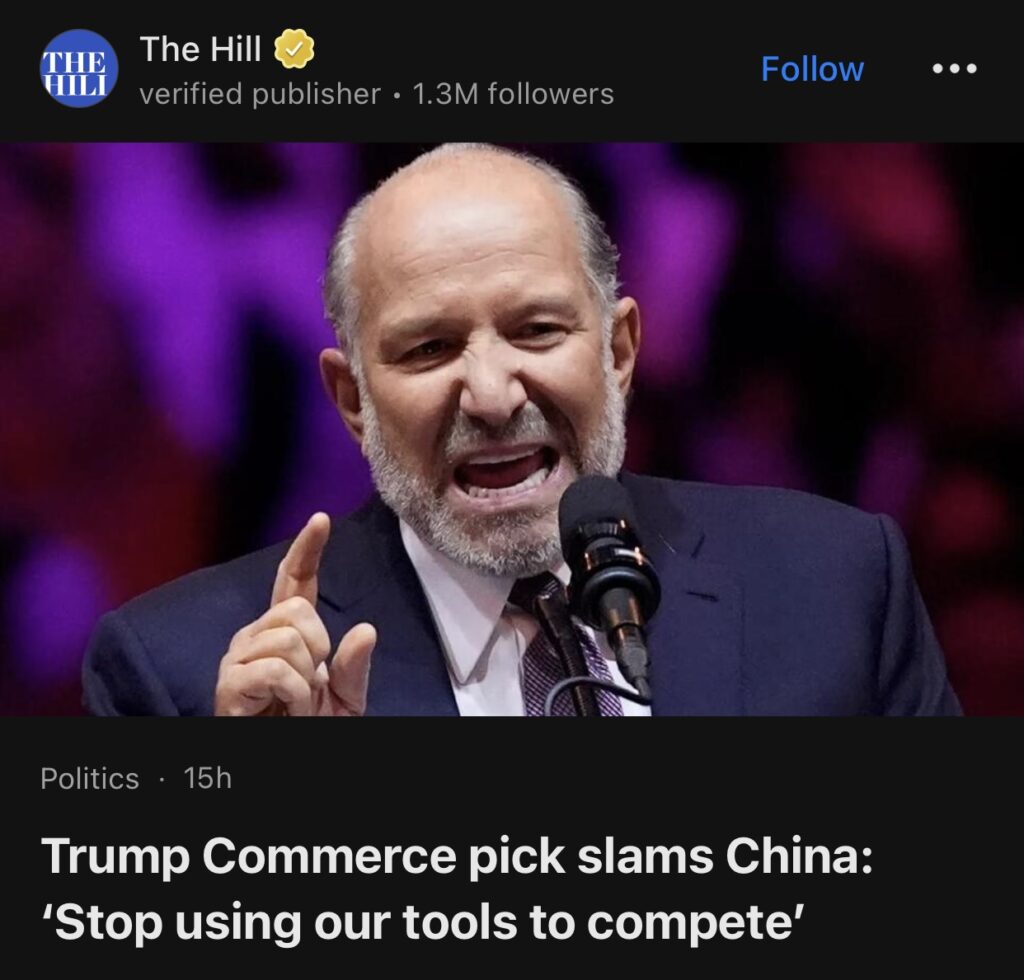This screenshot has height=980, width=1024.
Task: Follow The Hill publisher
Action: point(812,69)
